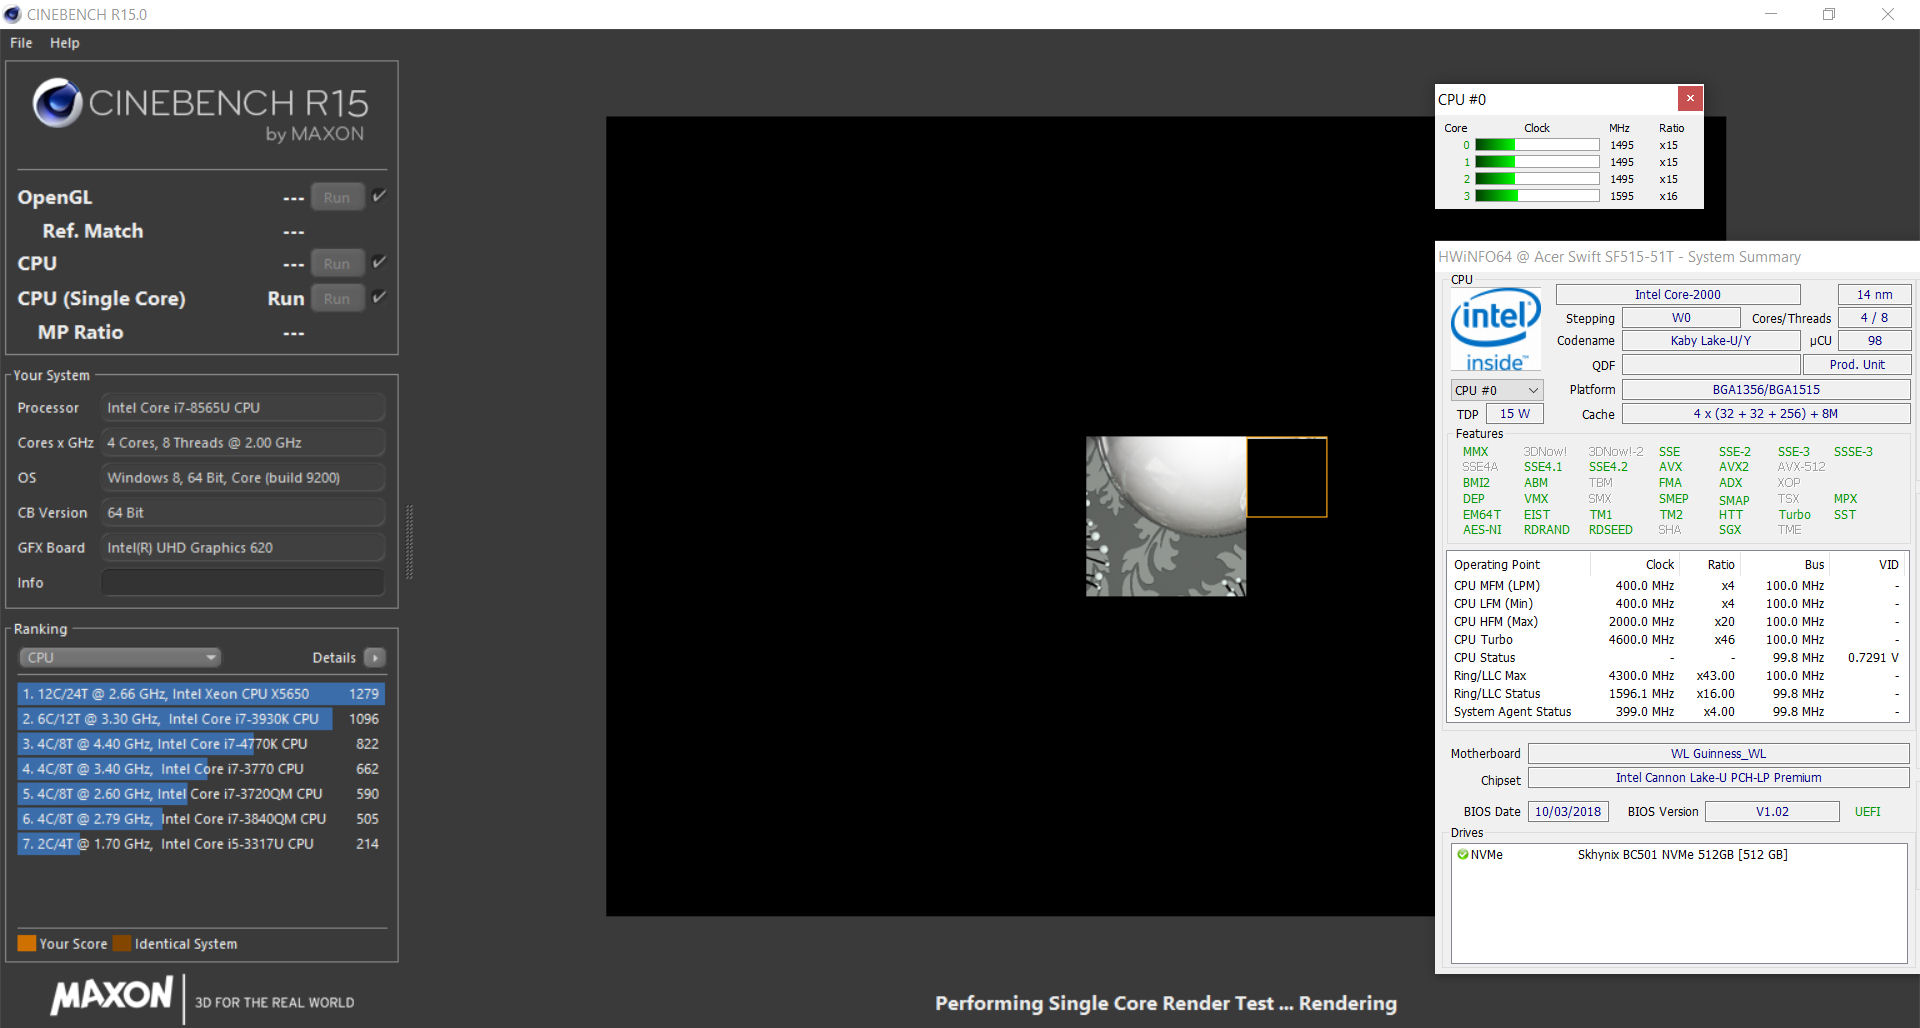Click the Your Score orange swatch
This screenshot has height=1028, width=1920.
point(26,943)
